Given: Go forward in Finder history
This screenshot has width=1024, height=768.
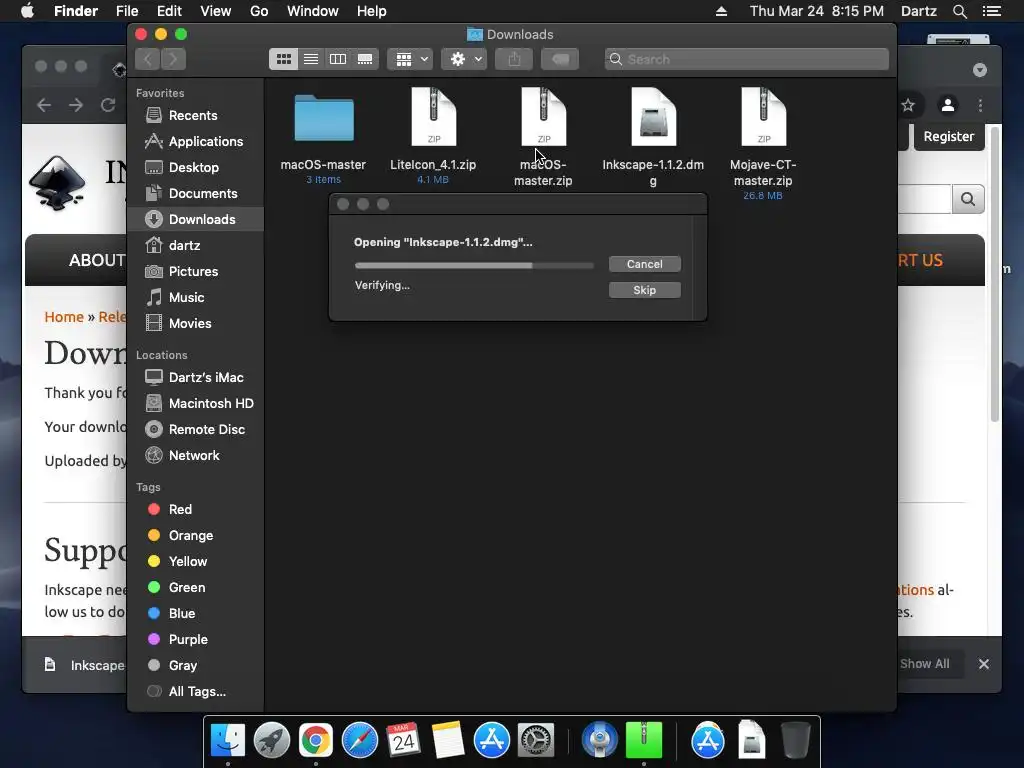Looking at the screenshot, I should (x=174, y=59).
